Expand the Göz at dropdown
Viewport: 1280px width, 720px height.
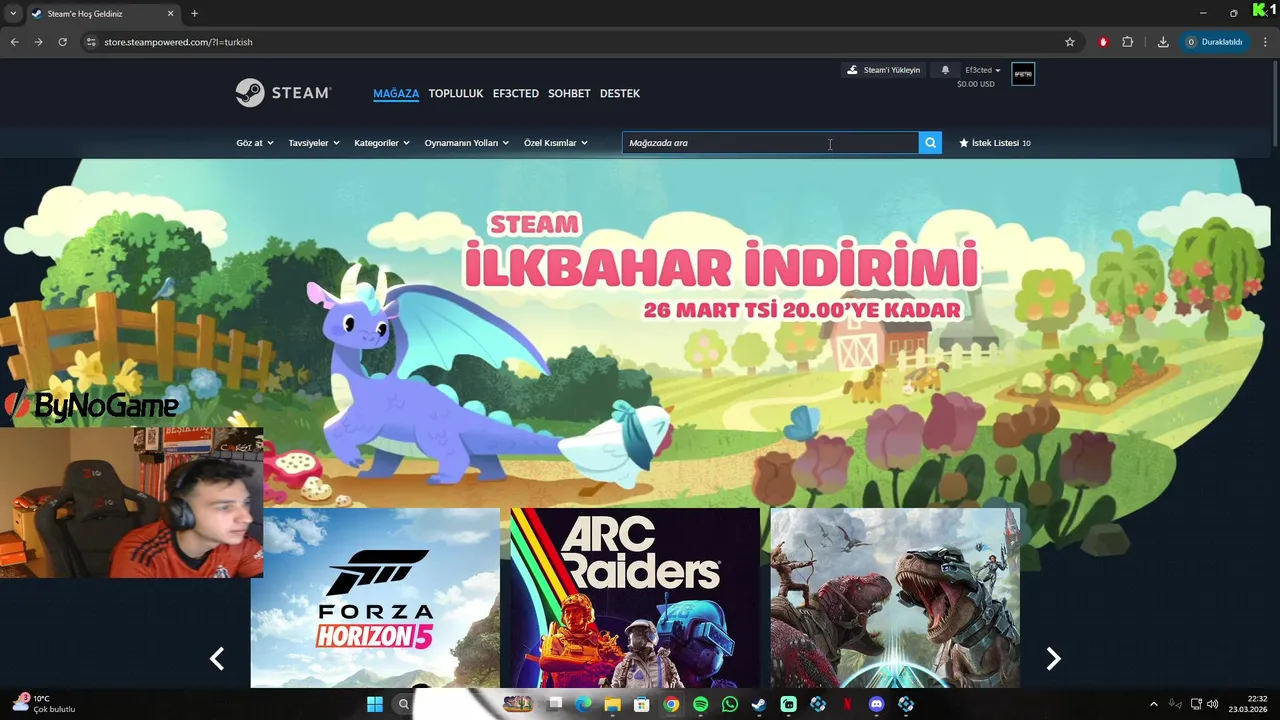tap(255, 143)
